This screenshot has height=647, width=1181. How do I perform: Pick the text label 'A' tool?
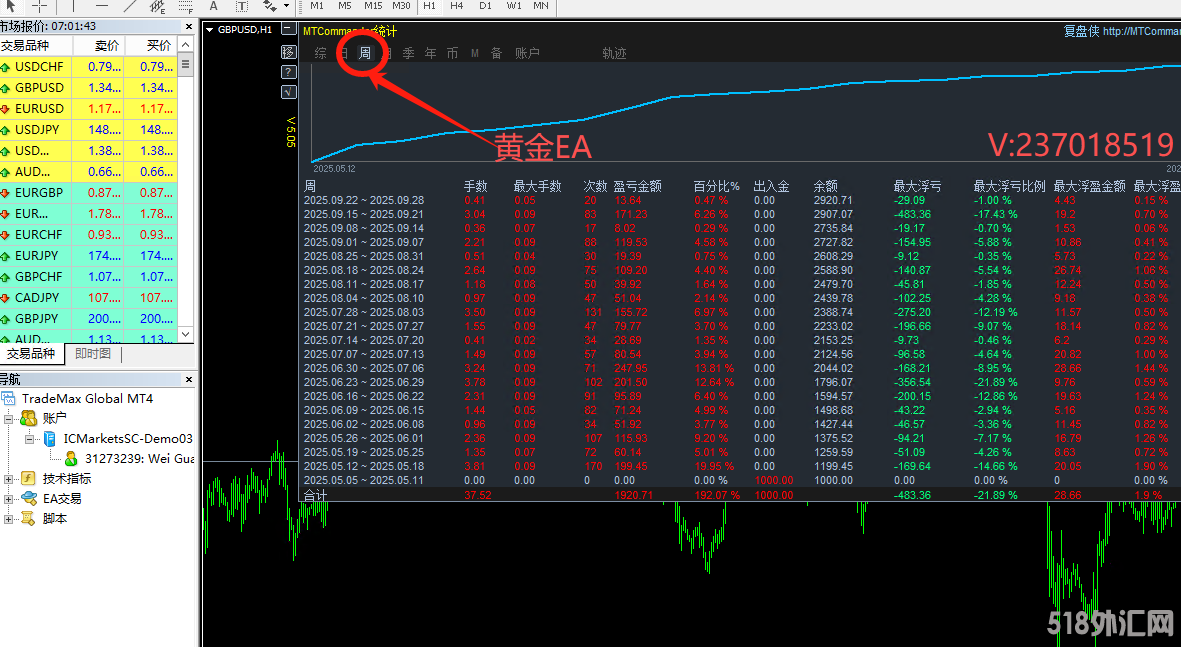coord(213,6)
